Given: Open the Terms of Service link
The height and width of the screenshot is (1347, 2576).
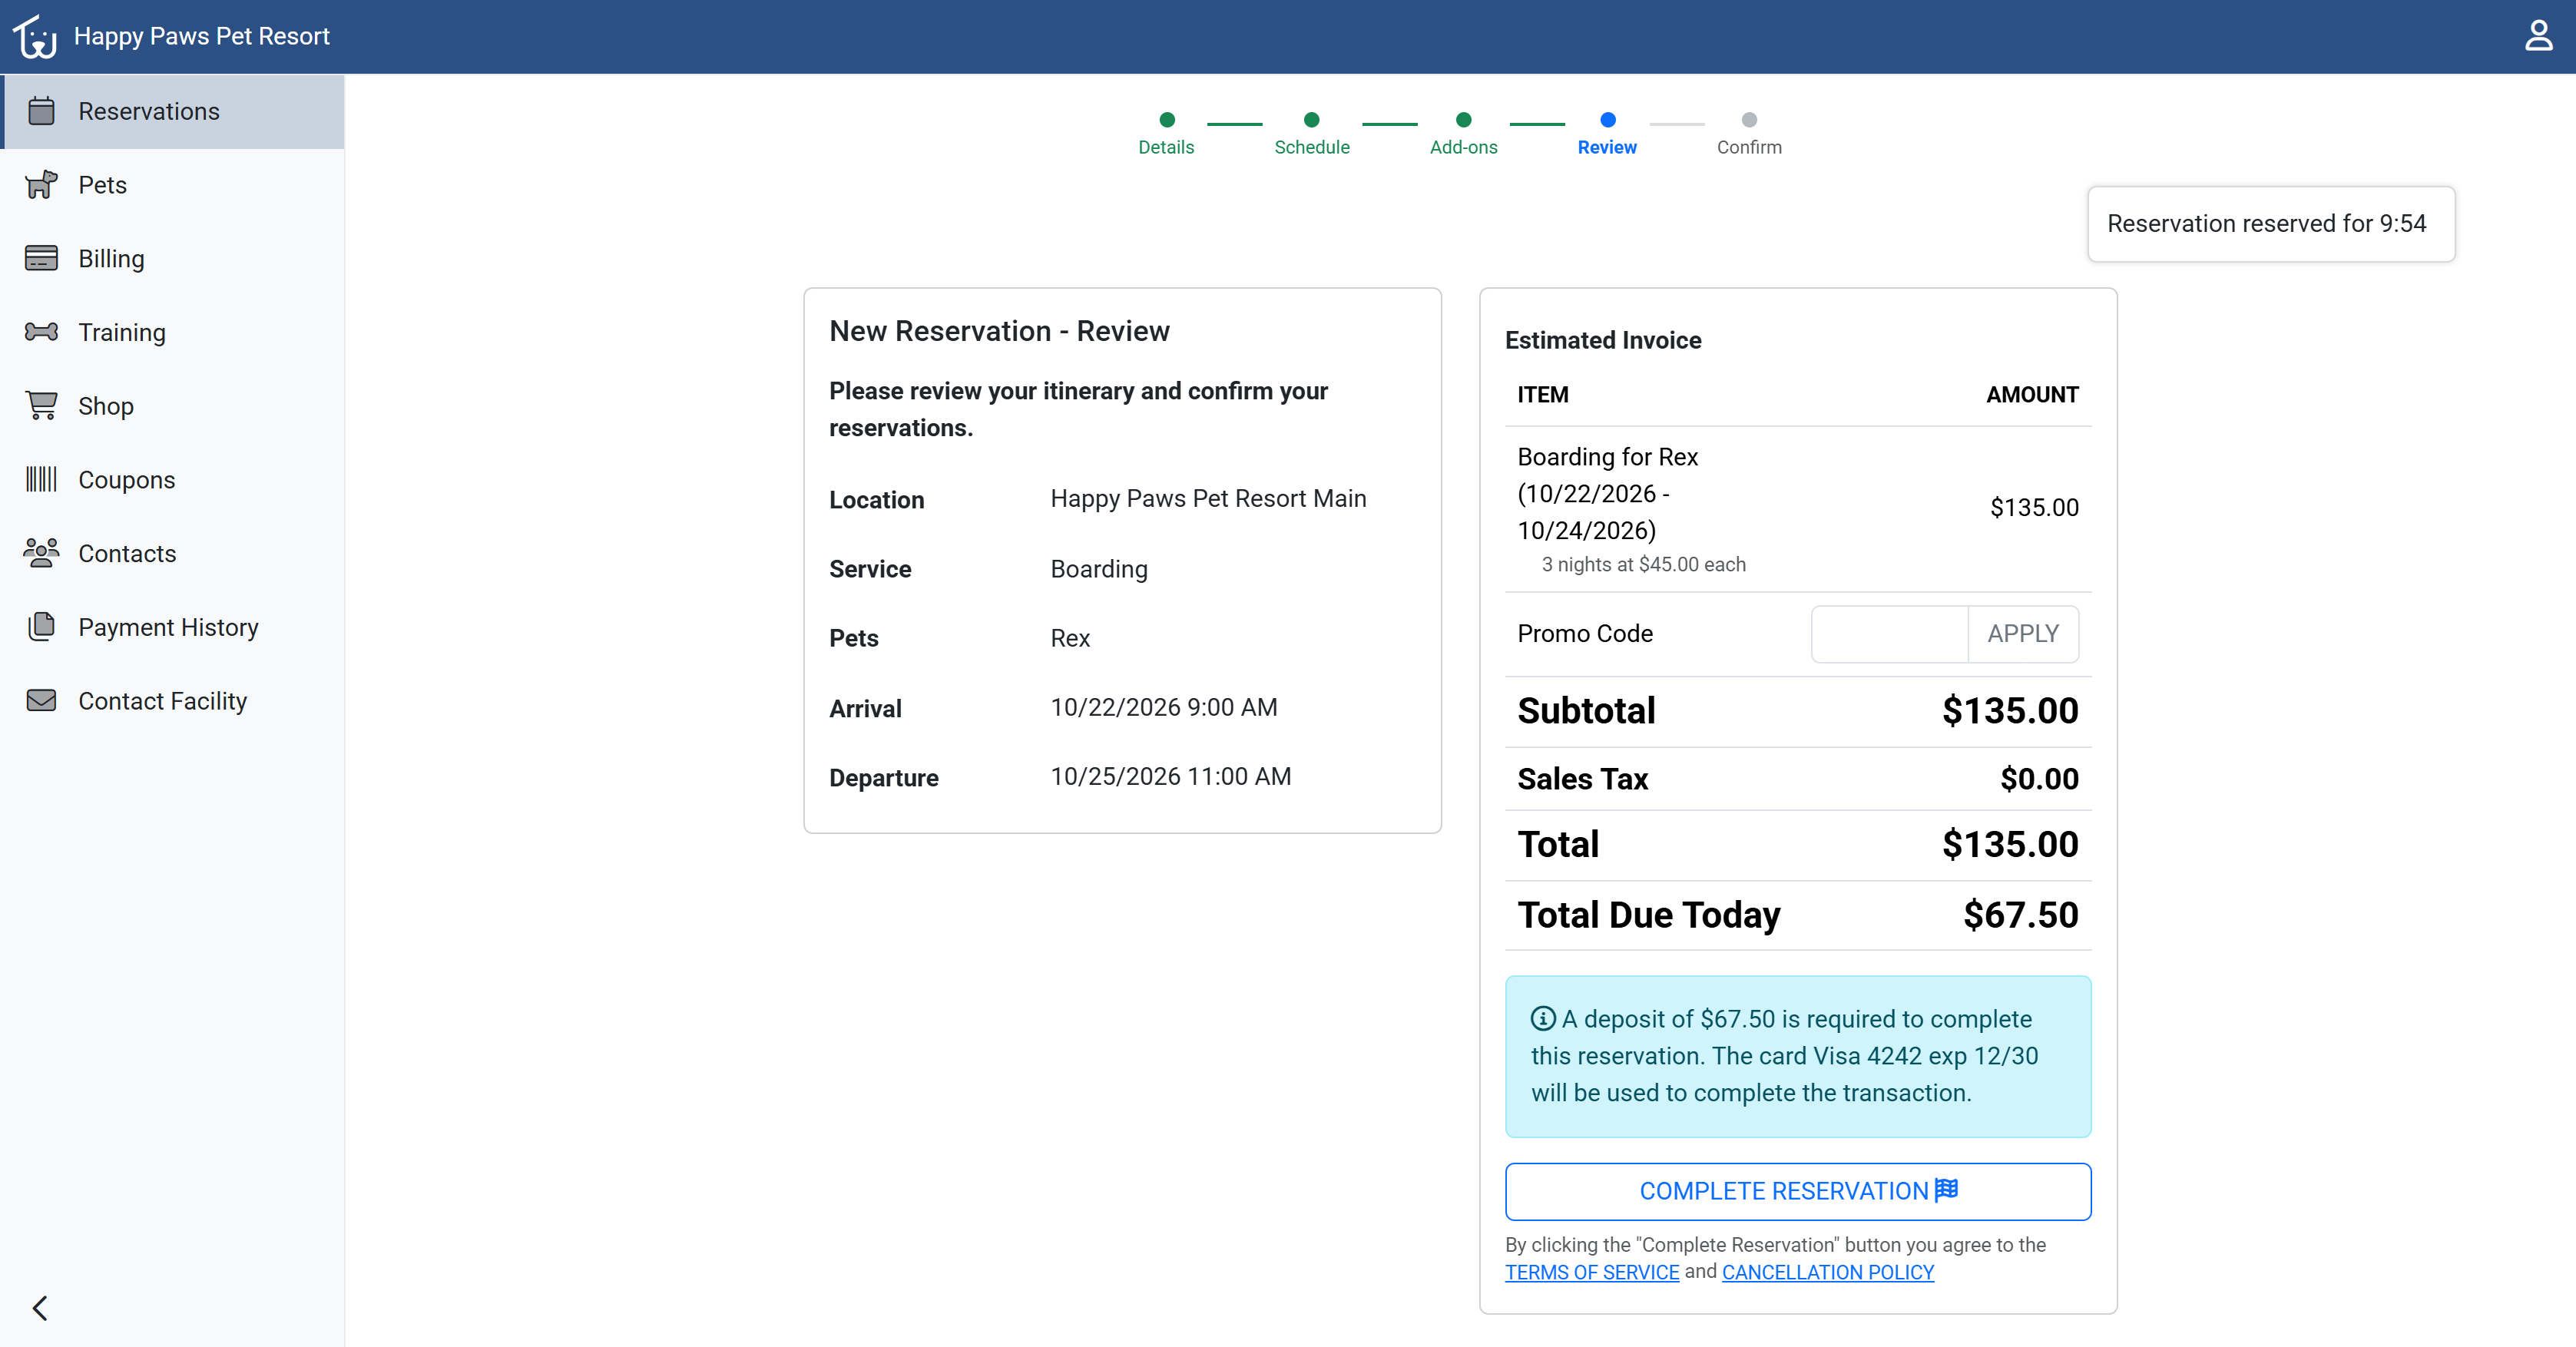Looking at the screenshot, I should pyautogui.click(x=1592, y=1272).
